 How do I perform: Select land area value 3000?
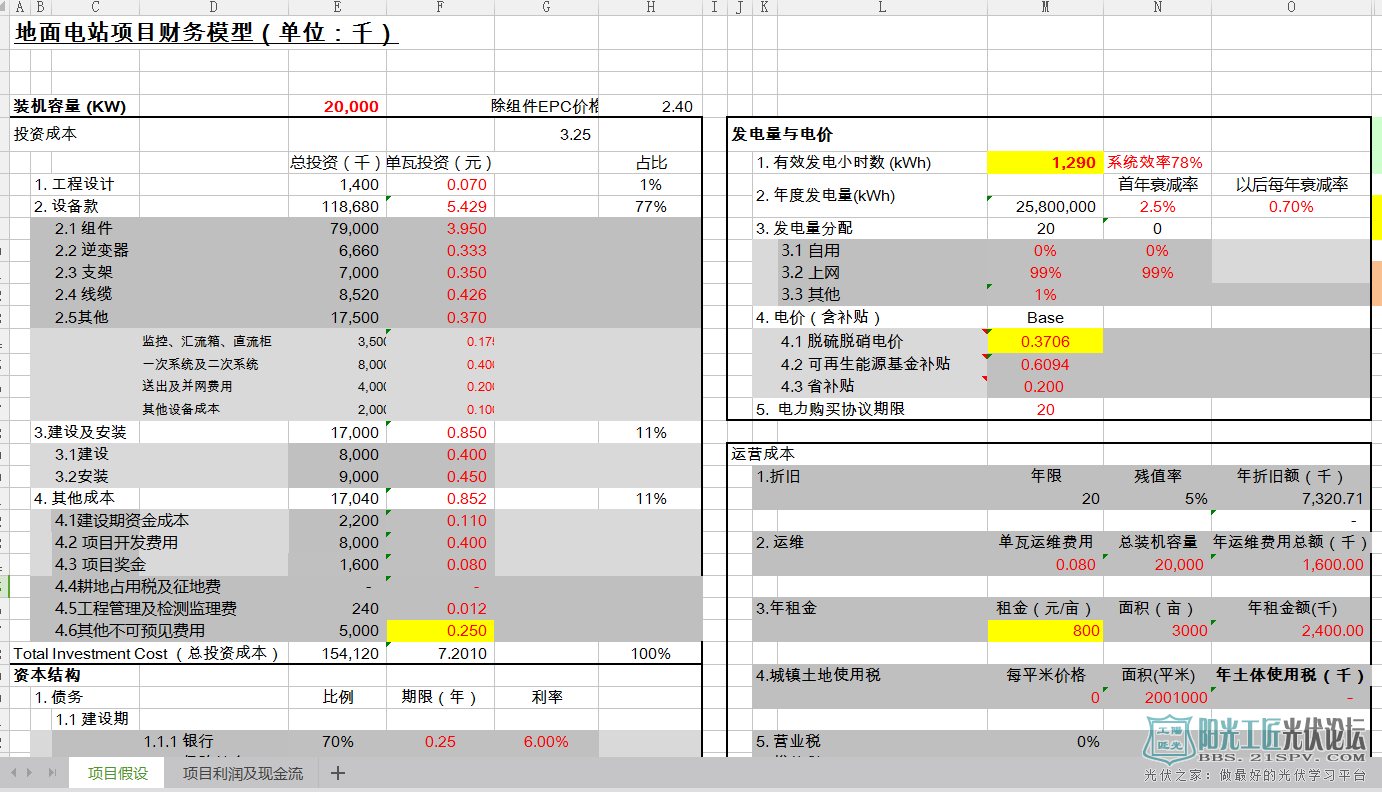(x=1189, y=630)
